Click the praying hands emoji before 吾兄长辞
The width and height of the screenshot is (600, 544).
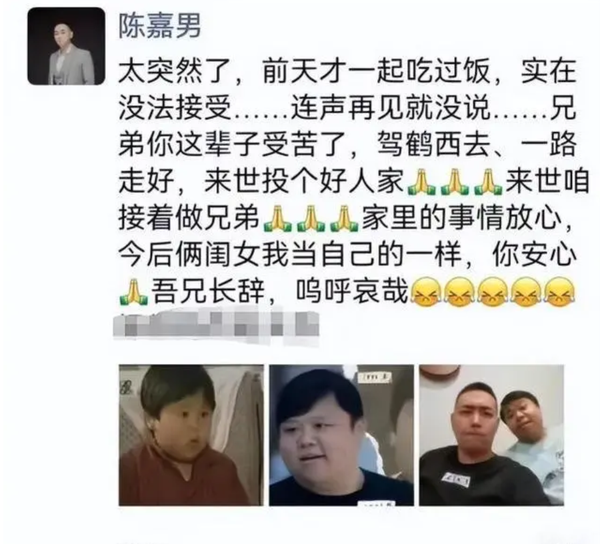tap(133, 293)
